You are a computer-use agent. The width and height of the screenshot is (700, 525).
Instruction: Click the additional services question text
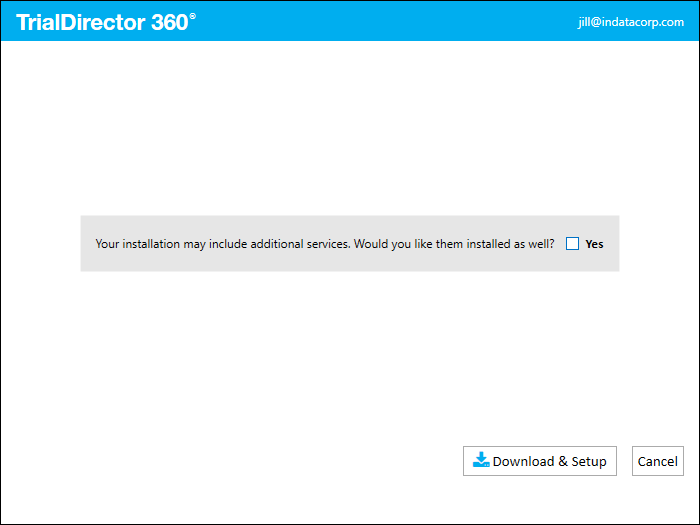(x=325, y=244)
